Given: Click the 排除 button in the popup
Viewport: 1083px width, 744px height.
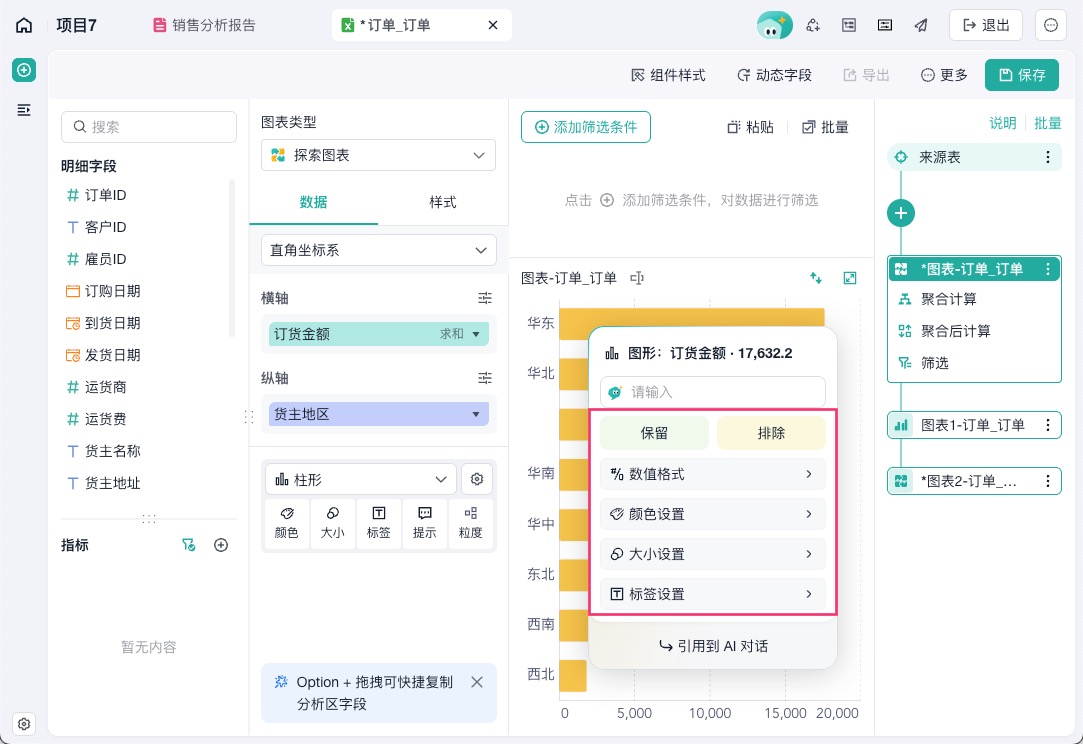Looking at the screenshot, I should pos(771,433).
